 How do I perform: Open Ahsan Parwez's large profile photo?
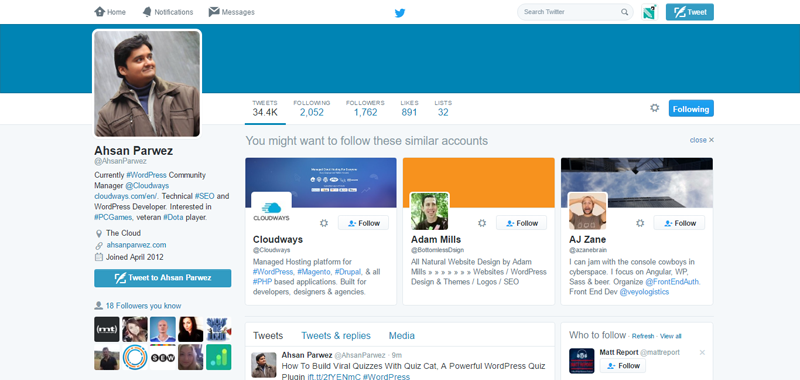[x=147, y=84]
